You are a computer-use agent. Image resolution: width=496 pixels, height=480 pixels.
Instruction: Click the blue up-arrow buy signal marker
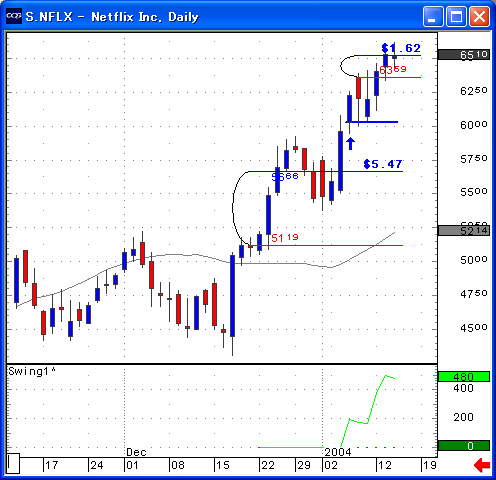pyautogui.click(x=350, y=143)
